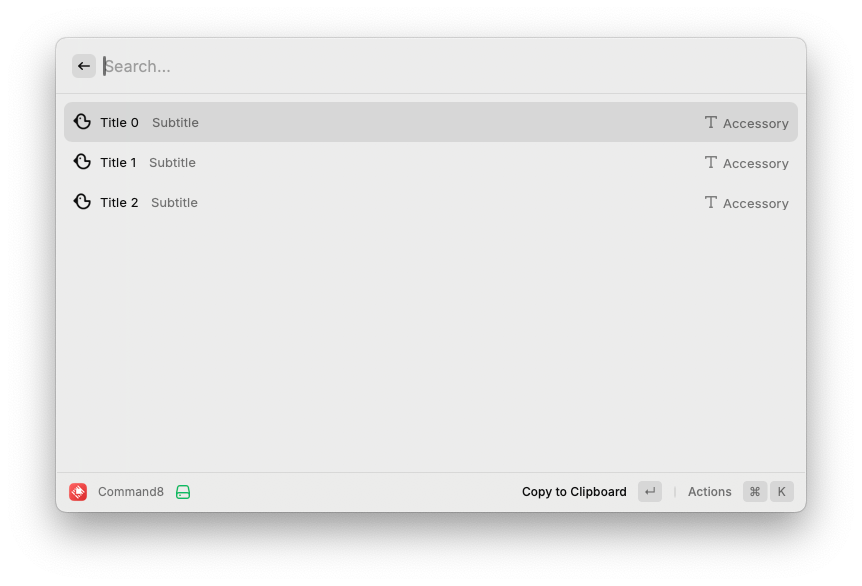862x586 pixels.
Task: Click the Command key shortcut badge
Action: (755, 491)
